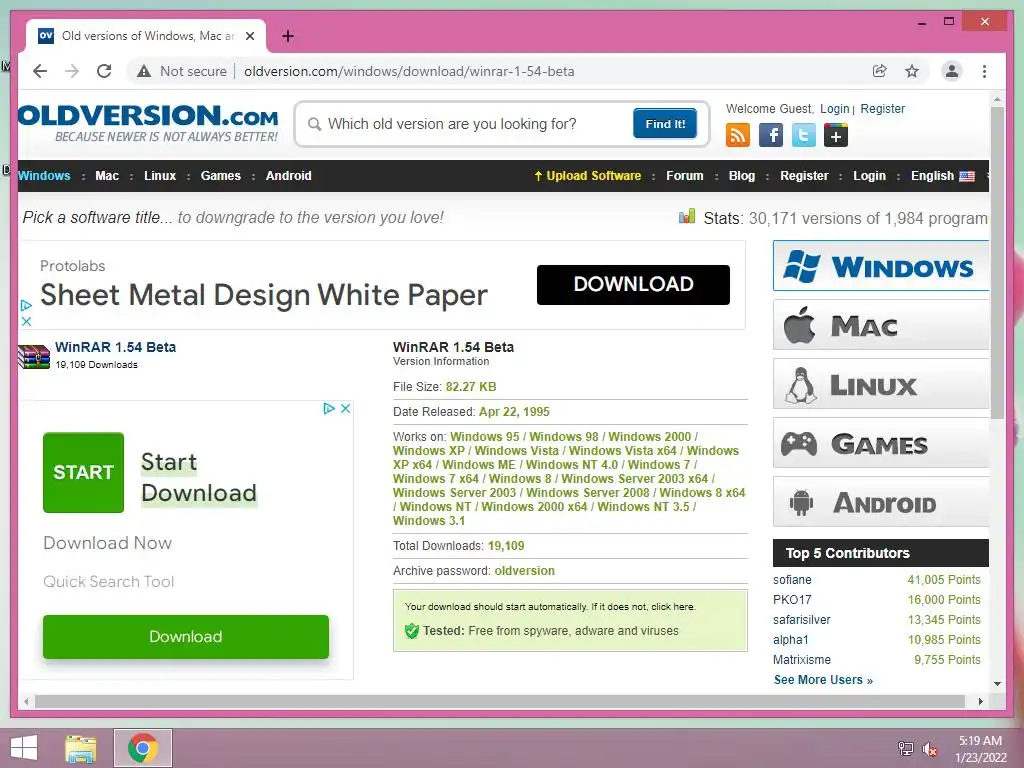The image size is (1024, 768).
Task: Click the black DOWNLOAD ad button
Action: pyautogui.click(x=633, y=284)
